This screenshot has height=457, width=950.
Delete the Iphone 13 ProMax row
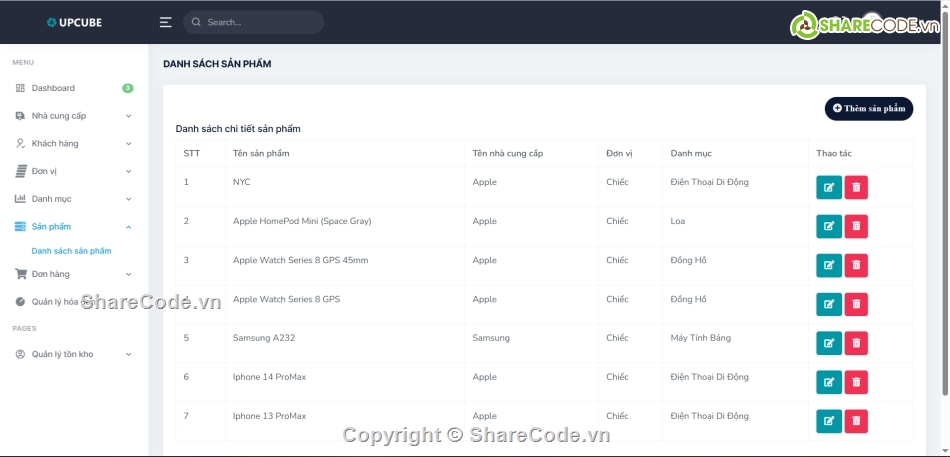(856, 421)
